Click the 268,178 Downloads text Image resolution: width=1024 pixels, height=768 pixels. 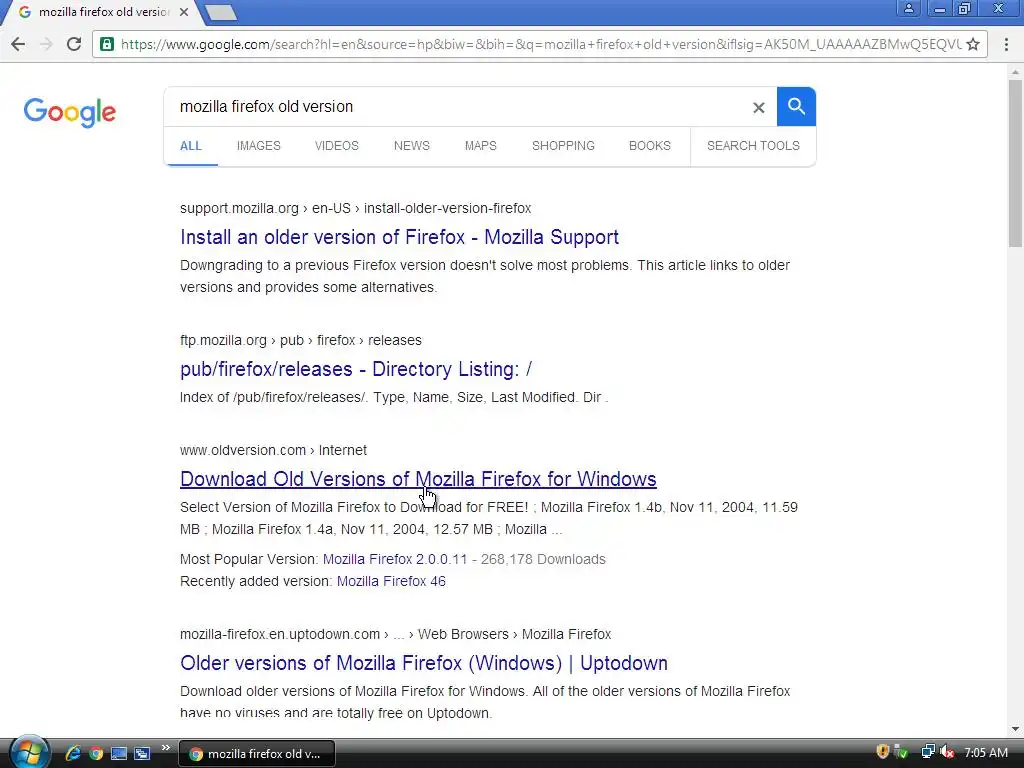(x=543, y=559)
